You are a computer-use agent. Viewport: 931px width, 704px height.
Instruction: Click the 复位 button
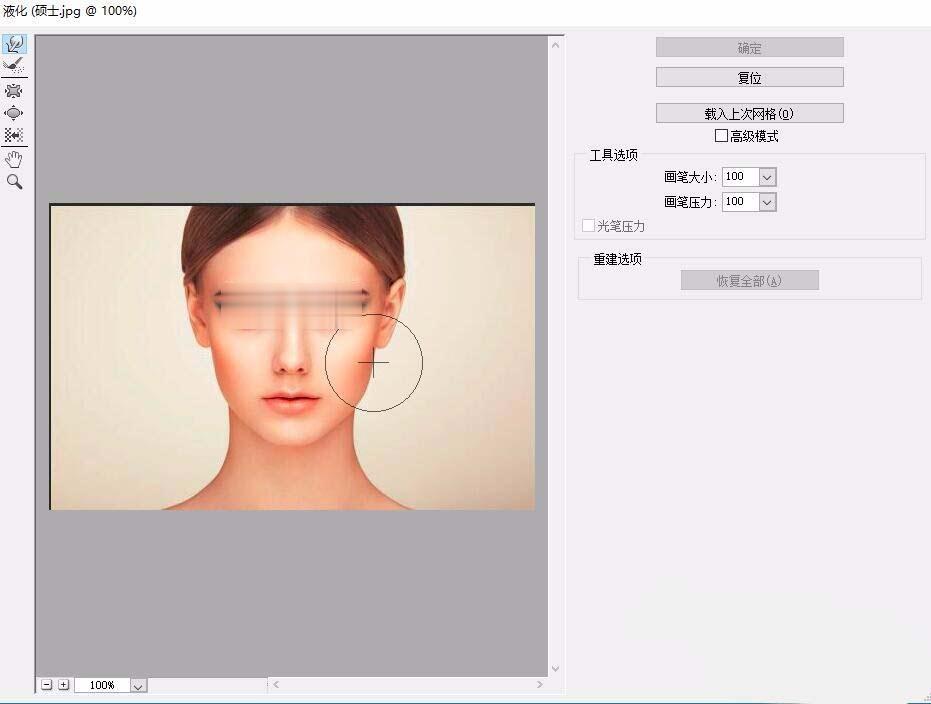[749, 77]
